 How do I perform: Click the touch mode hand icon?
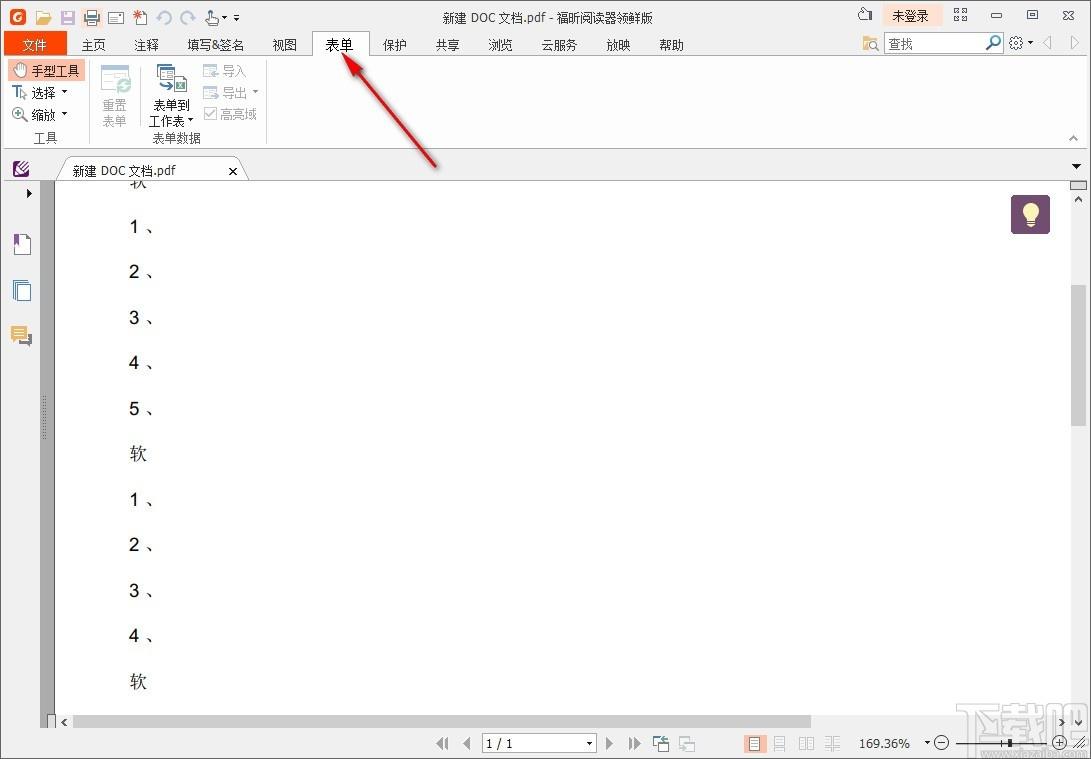[213, 17]
